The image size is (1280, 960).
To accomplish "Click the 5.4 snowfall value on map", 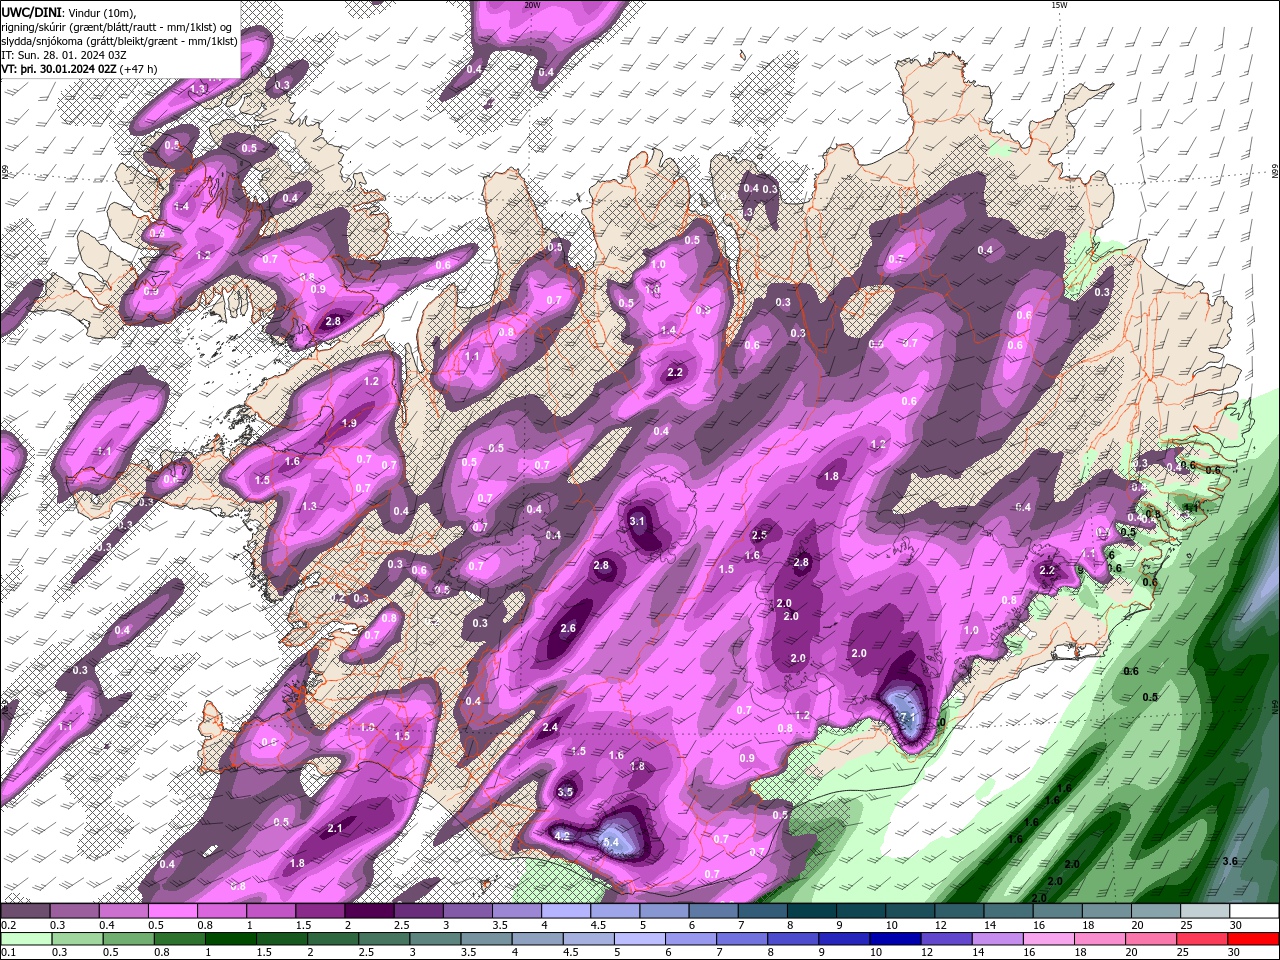I will pos(612,843).
